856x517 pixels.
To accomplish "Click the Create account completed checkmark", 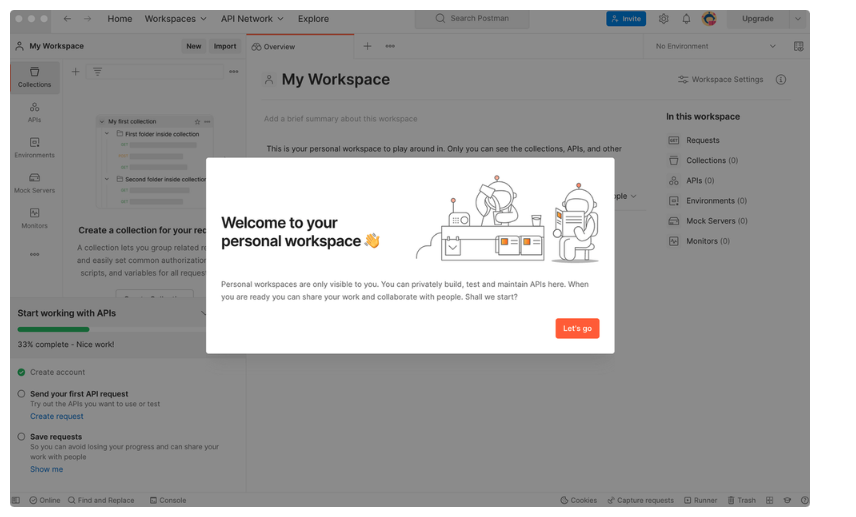I will pos(21,372).
